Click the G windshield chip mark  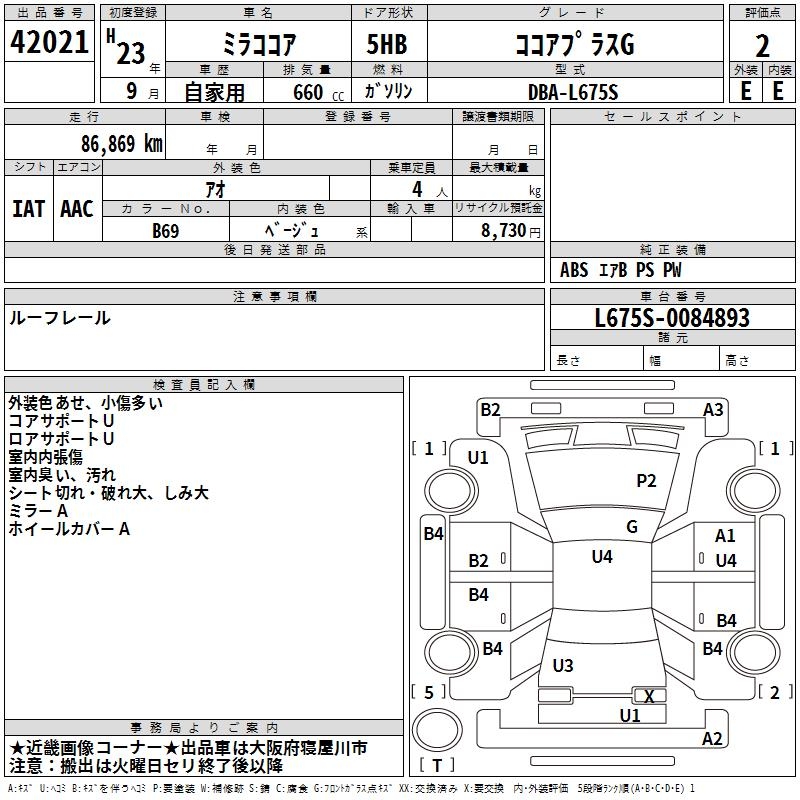[x=632, y=527]
